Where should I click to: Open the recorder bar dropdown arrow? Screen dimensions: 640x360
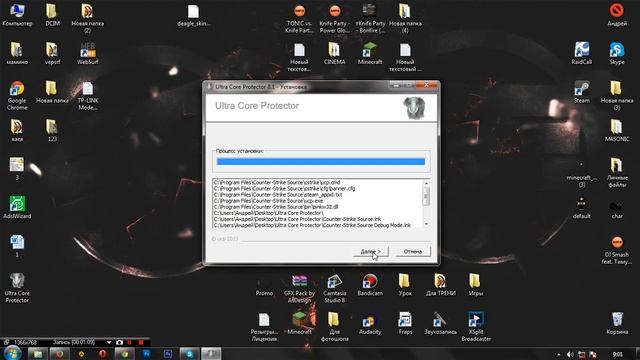(109, 342)
